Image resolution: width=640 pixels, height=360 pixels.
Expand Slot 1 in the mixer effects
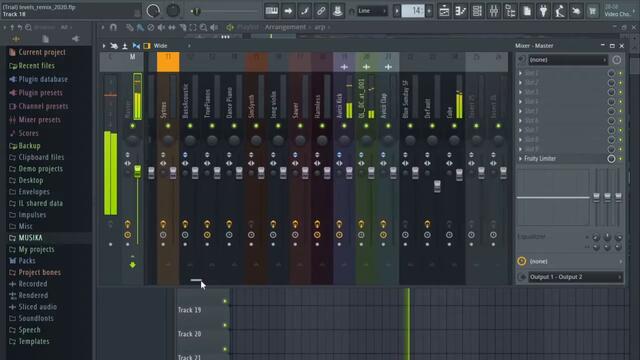(x=520, y=73)
